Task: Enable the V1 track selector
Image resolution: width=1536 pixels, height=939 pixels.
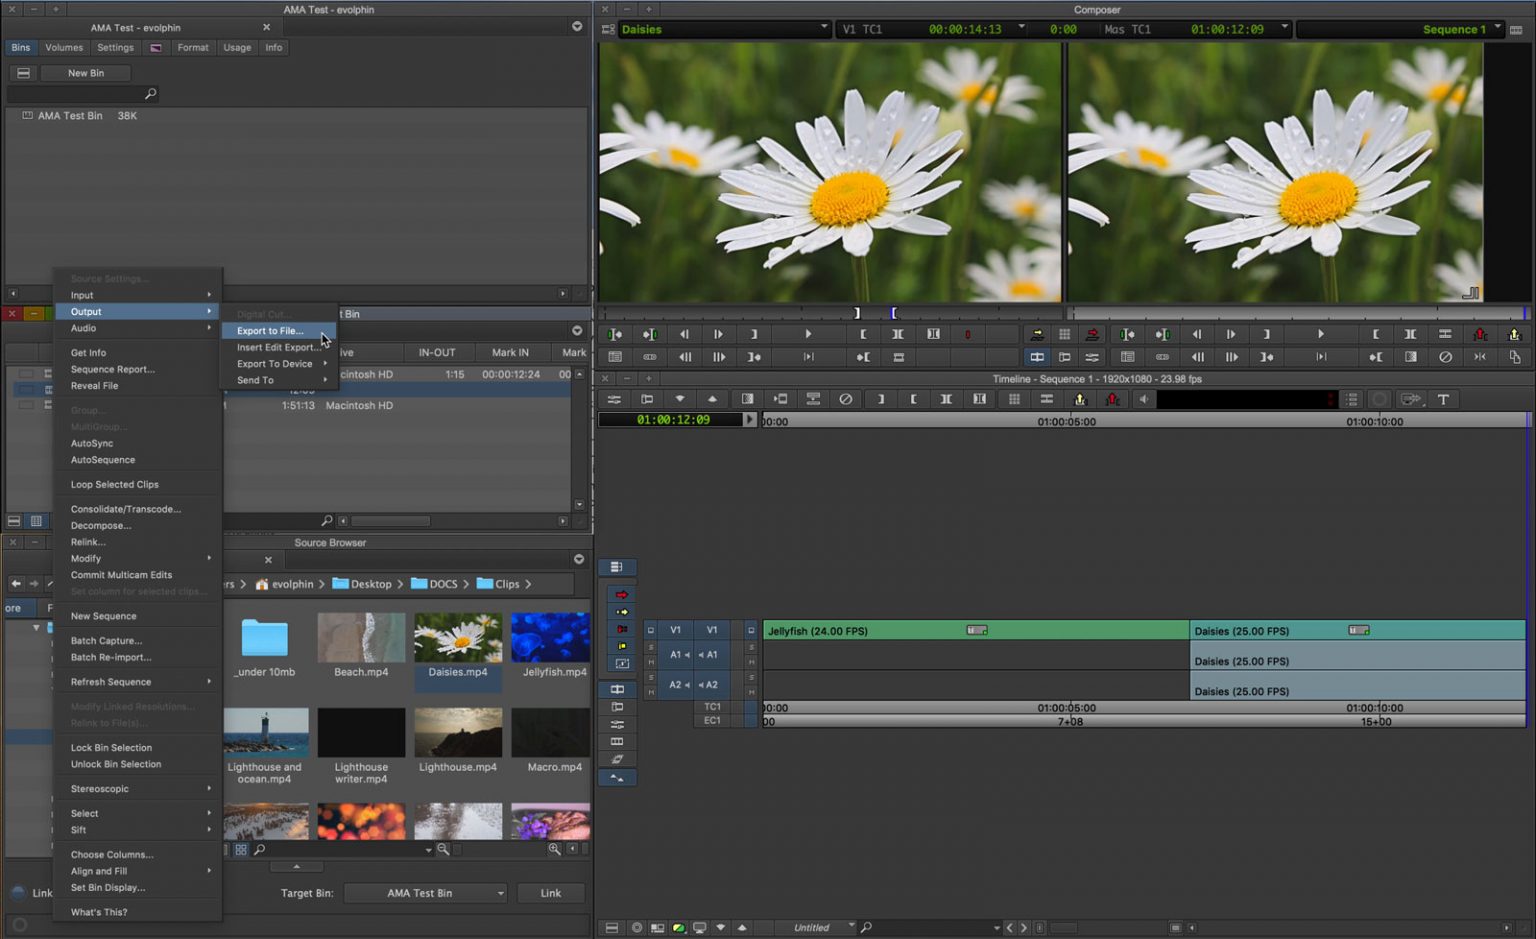Action: click(712, 630)
